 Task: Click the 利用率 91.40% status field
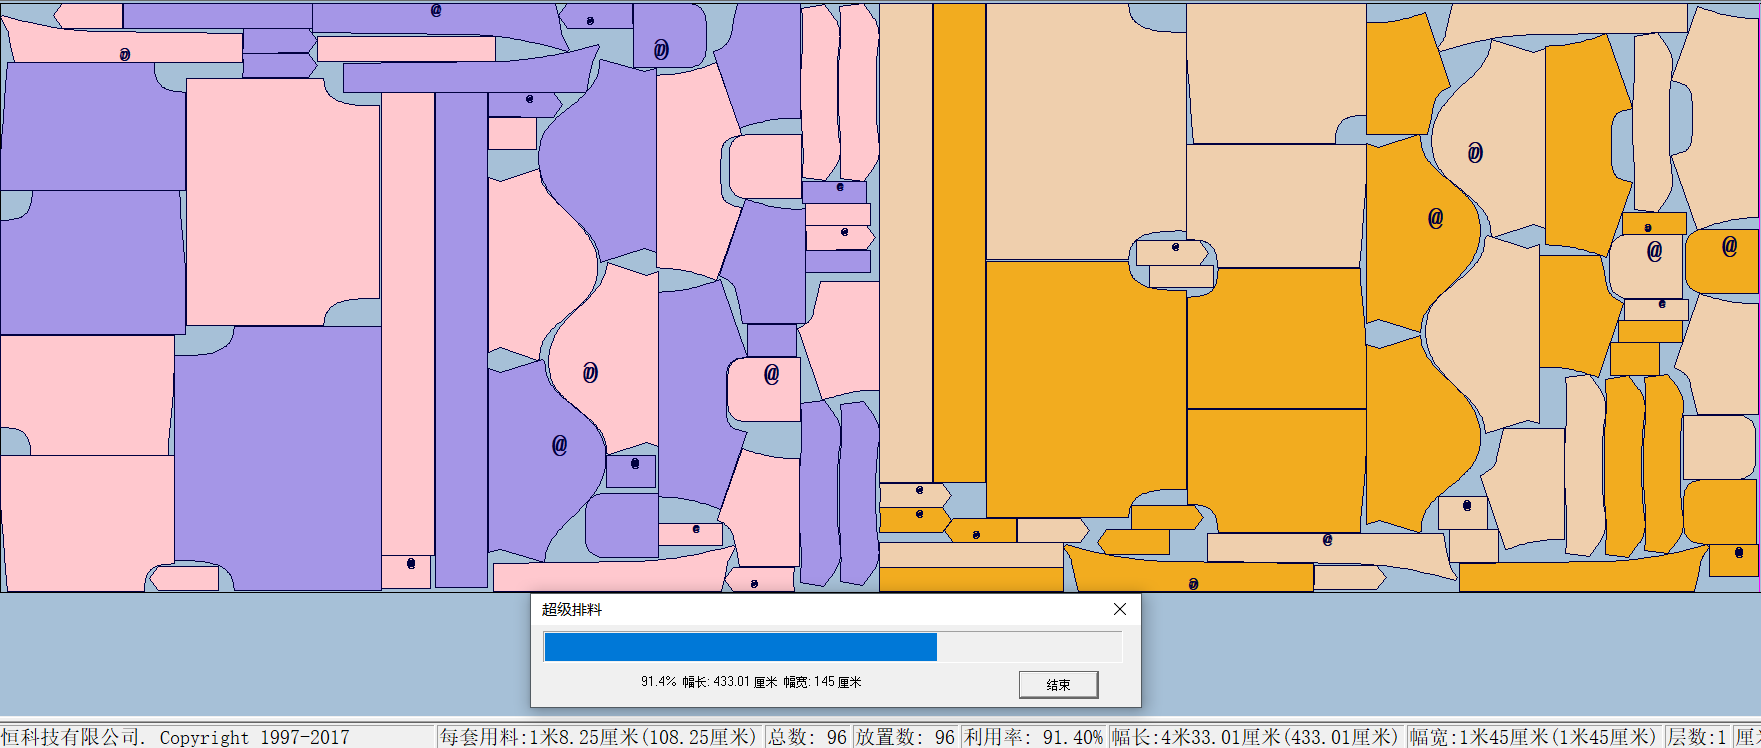point(1033,737)
